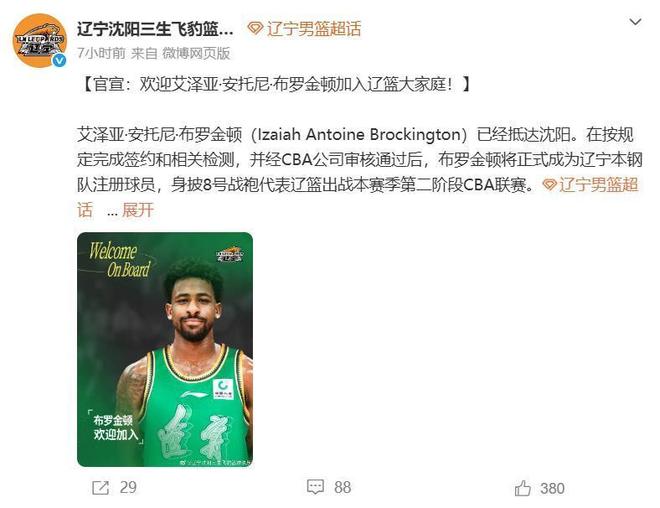Screen dimensions: 660x508
Task: Click the repost share icon
Action: point(101,488)
